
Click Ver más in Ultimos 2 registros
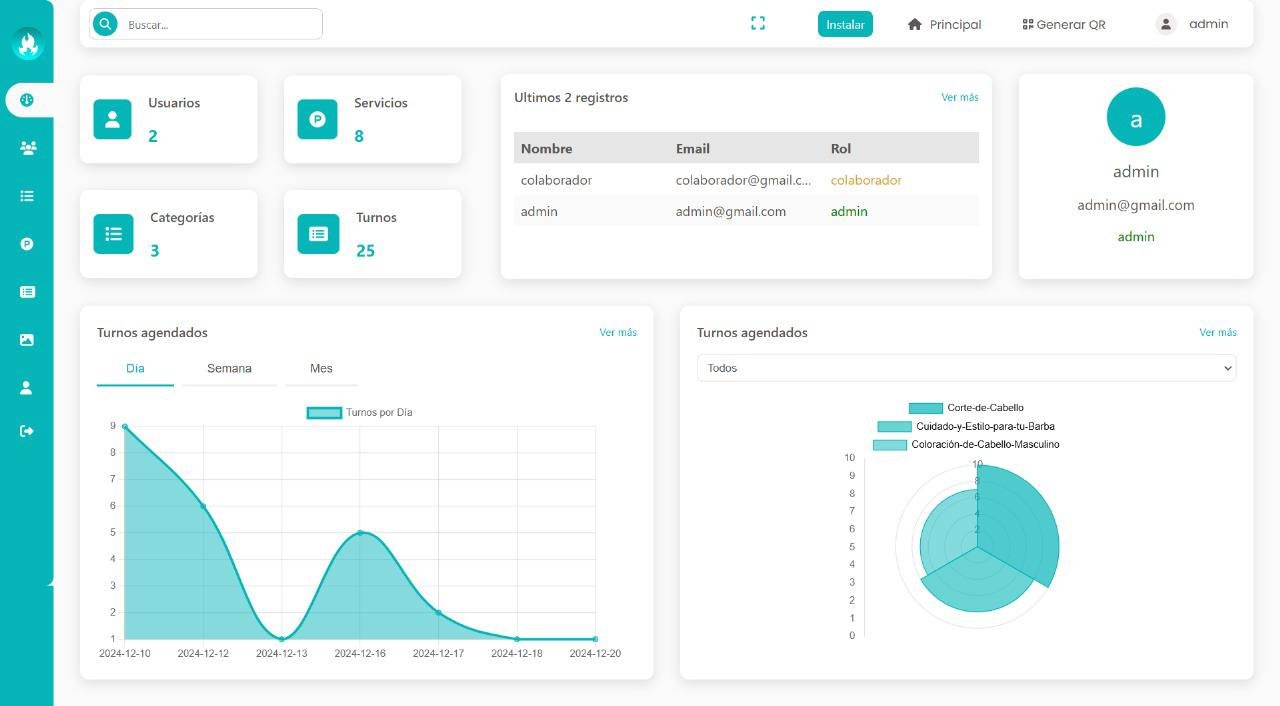tap(959, 97)
